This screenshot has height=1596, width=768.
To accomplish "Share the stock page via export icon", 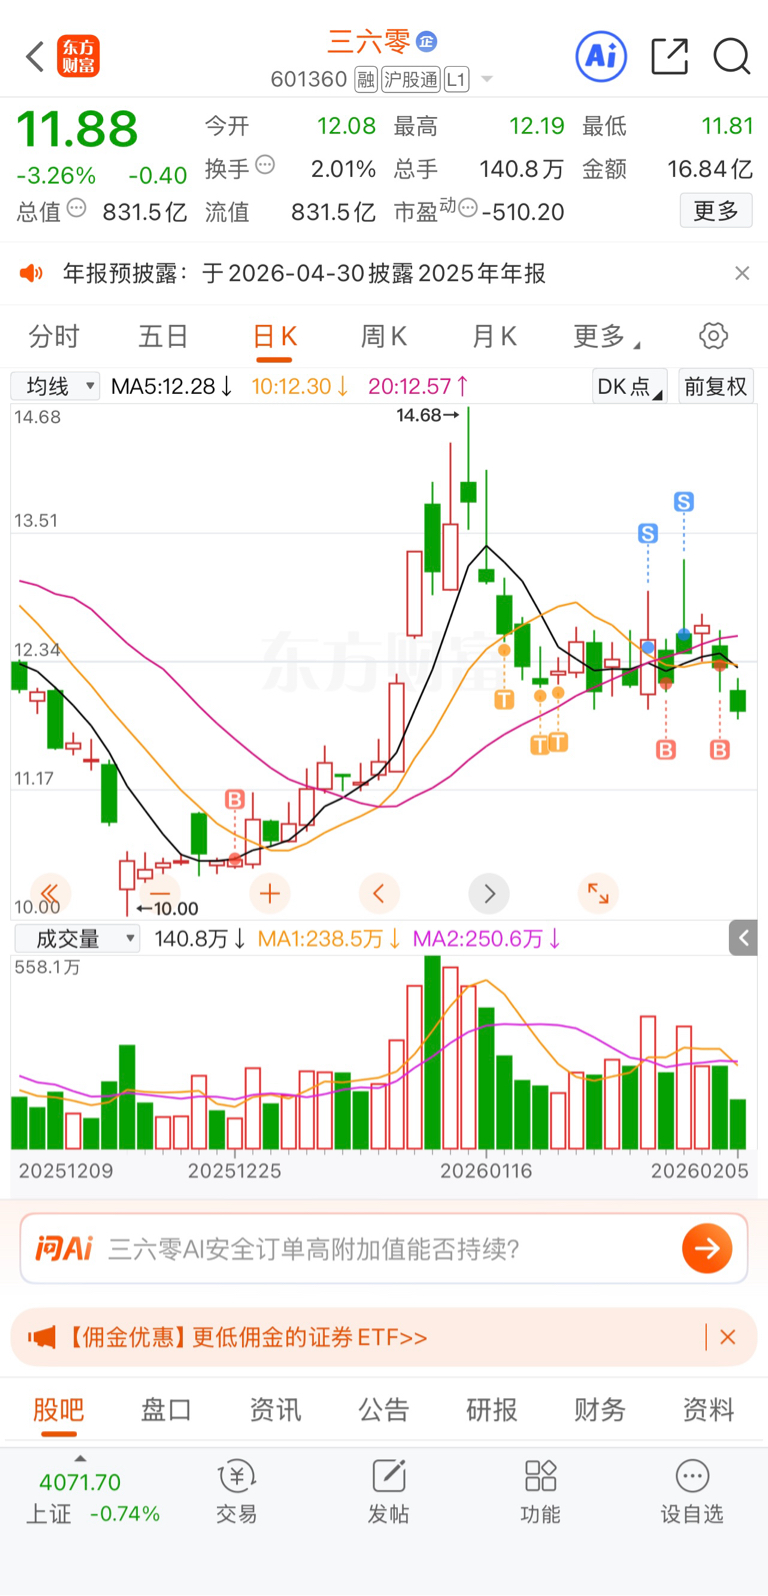I will [x=669, y=56].
